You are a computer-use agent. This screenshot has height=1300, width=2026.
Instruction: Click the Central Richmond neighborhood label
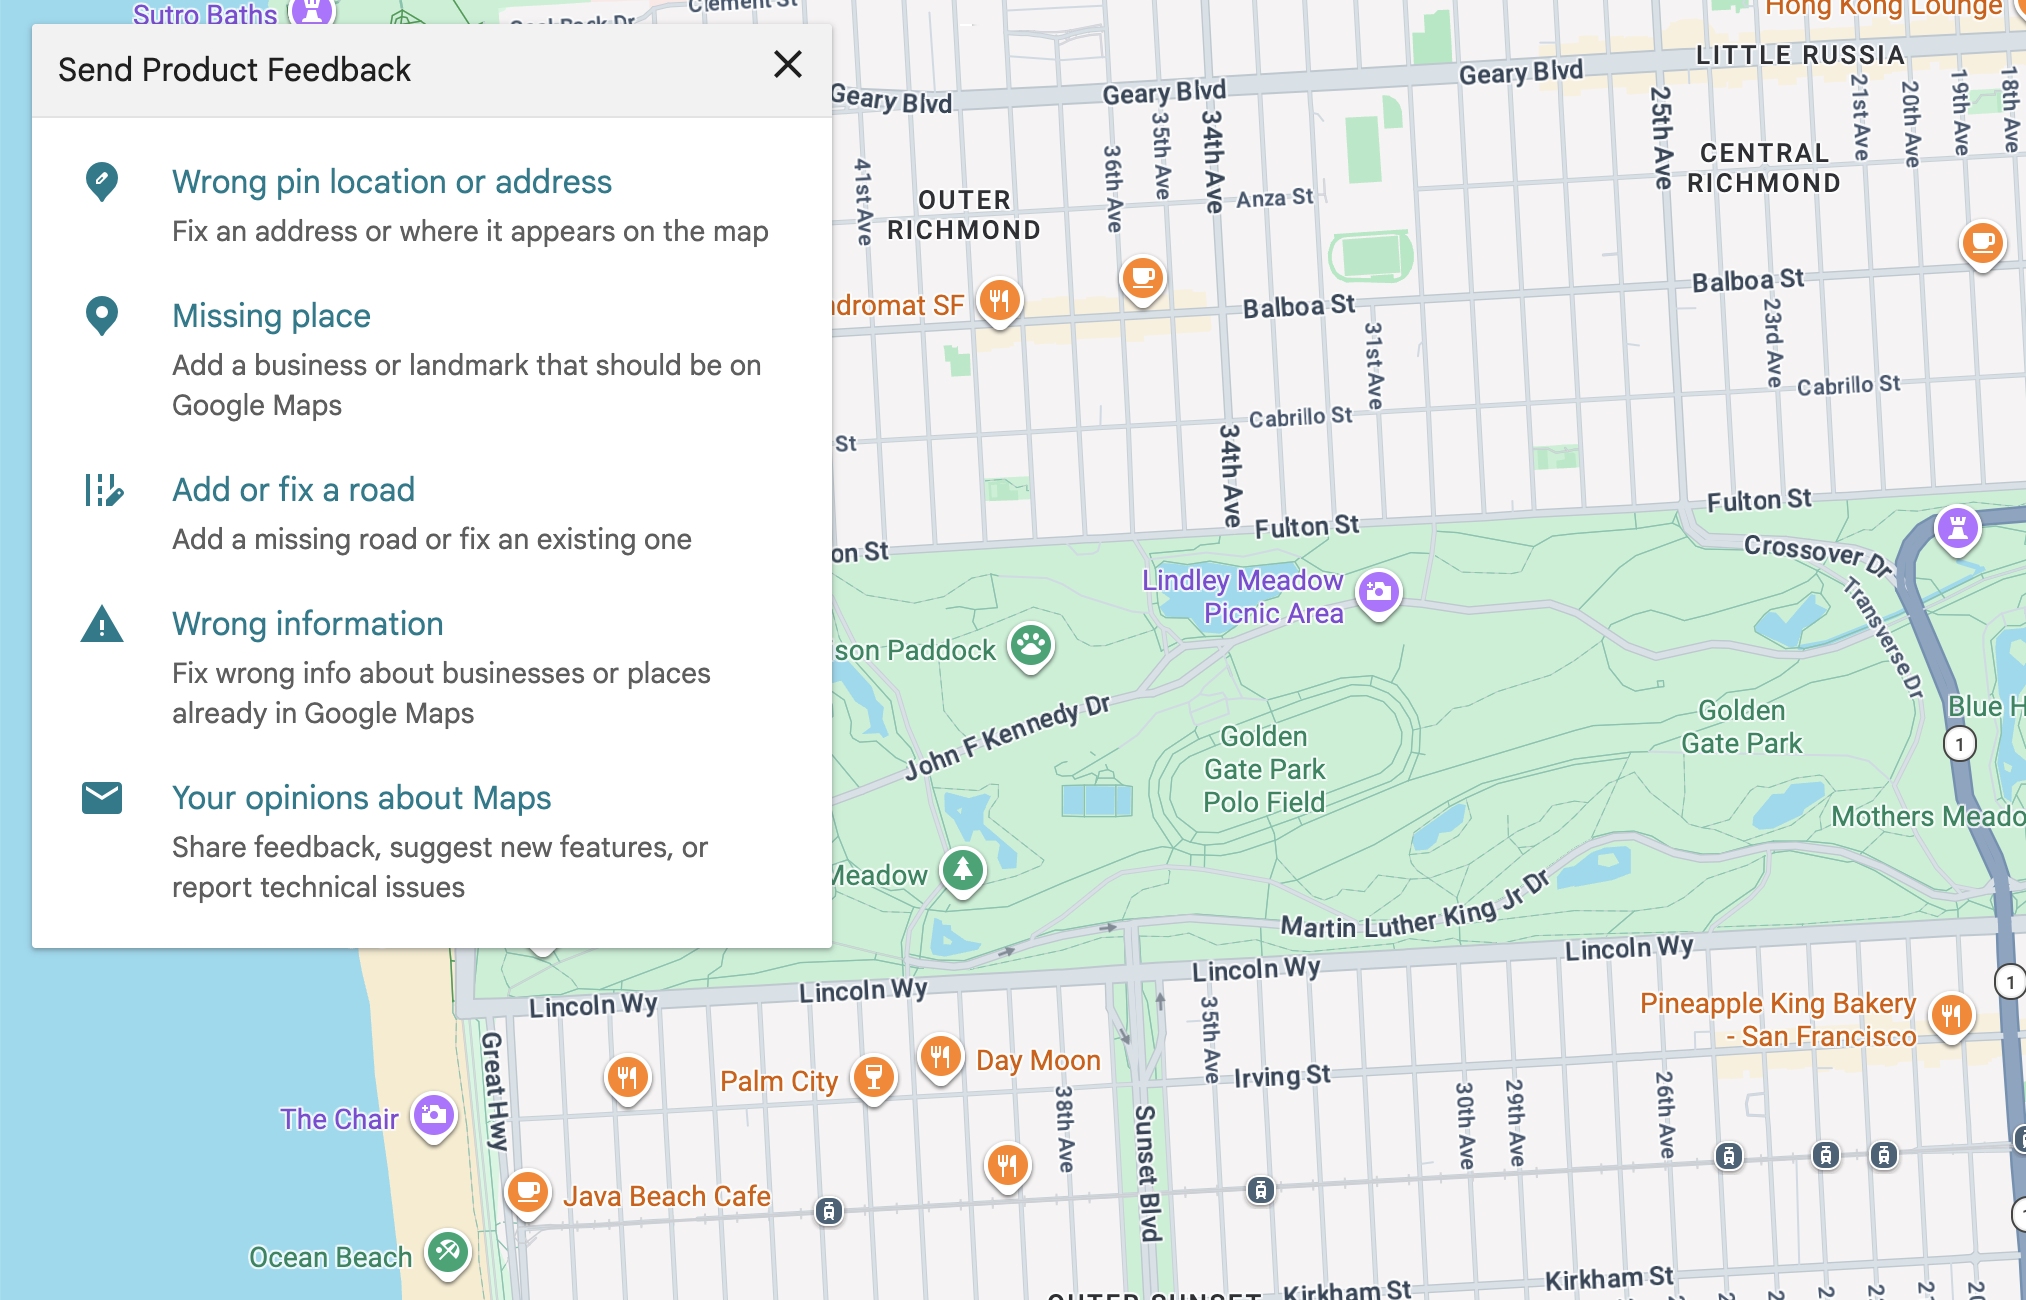pyautogui.click(x=1764, y=168)
